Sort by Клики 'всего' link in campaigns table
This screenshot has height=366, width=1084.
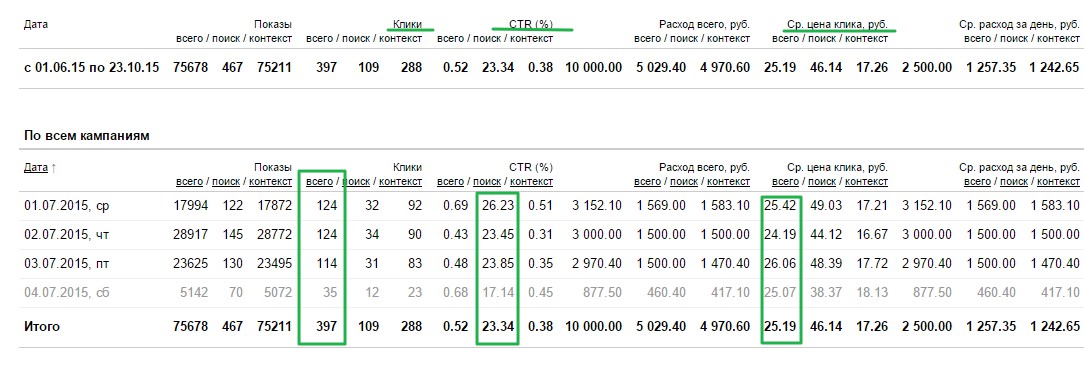[x=319, y=181]
